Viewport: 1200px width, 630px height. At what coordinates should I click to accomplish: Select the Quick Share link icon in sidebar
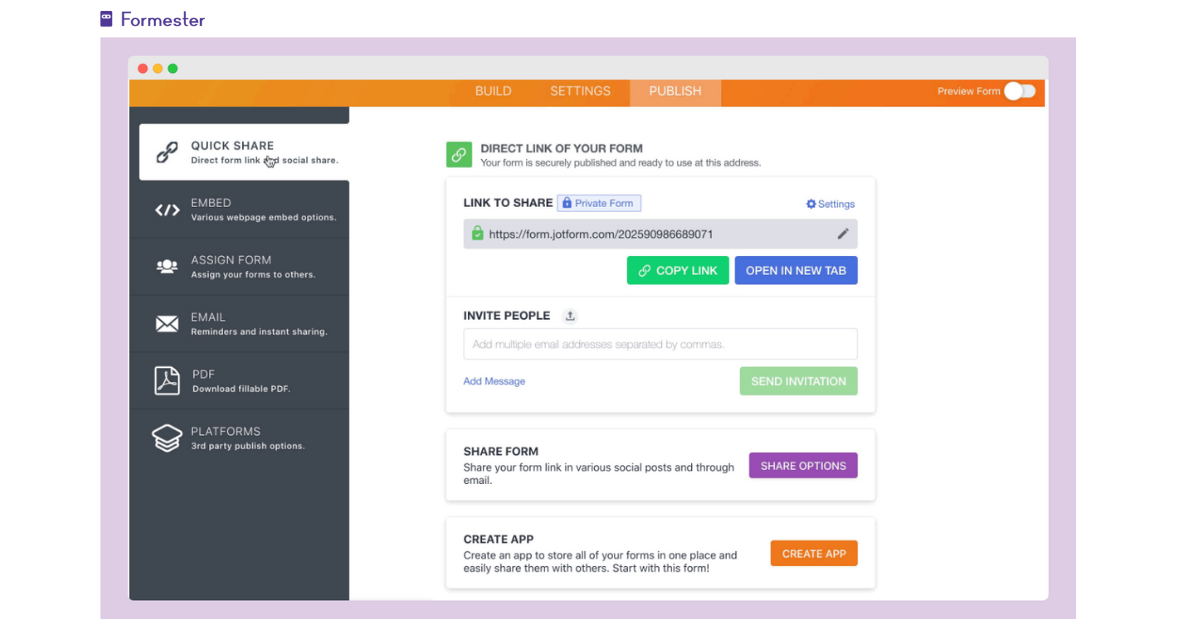[x=167, y=152]
